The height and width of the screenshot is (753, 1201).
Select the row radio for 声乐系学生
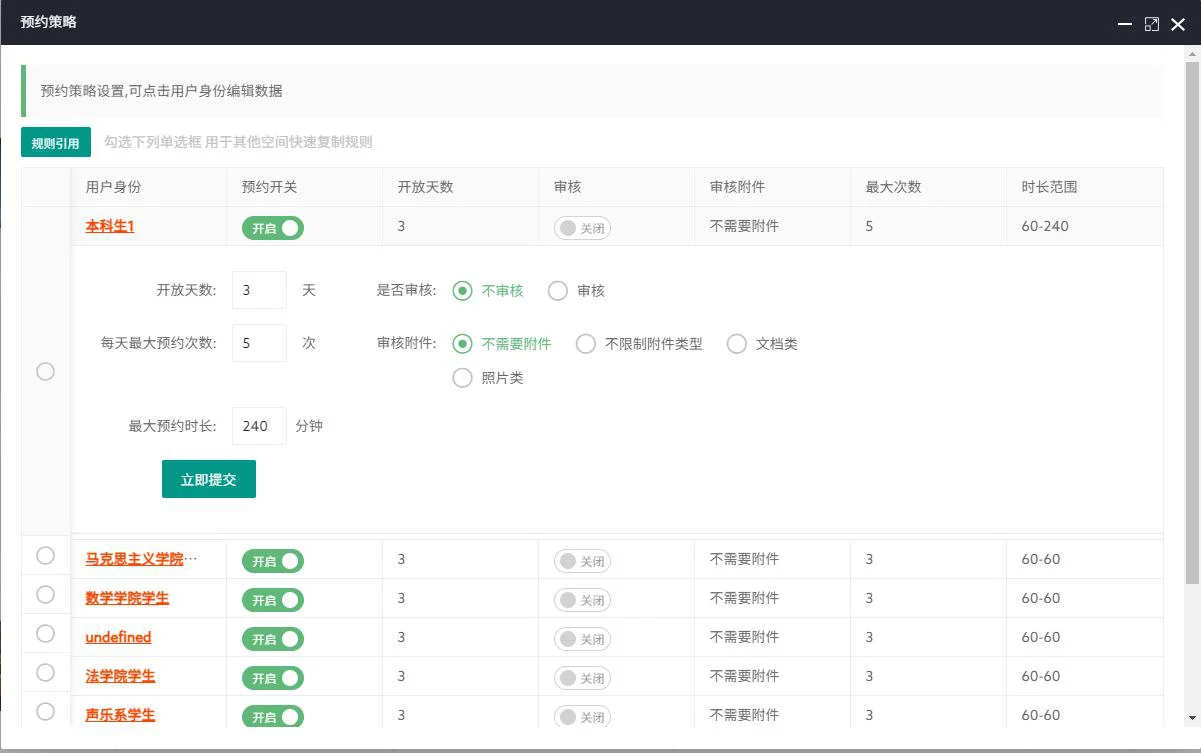click(45, 711)
